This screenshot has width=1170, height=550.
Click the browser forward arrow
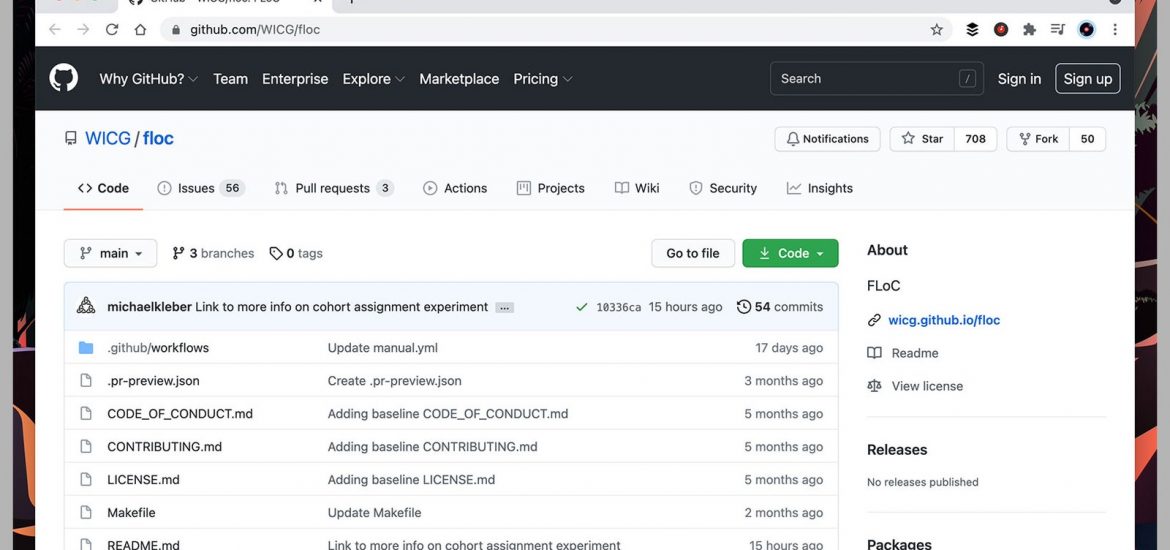click(x=83, y=29)
